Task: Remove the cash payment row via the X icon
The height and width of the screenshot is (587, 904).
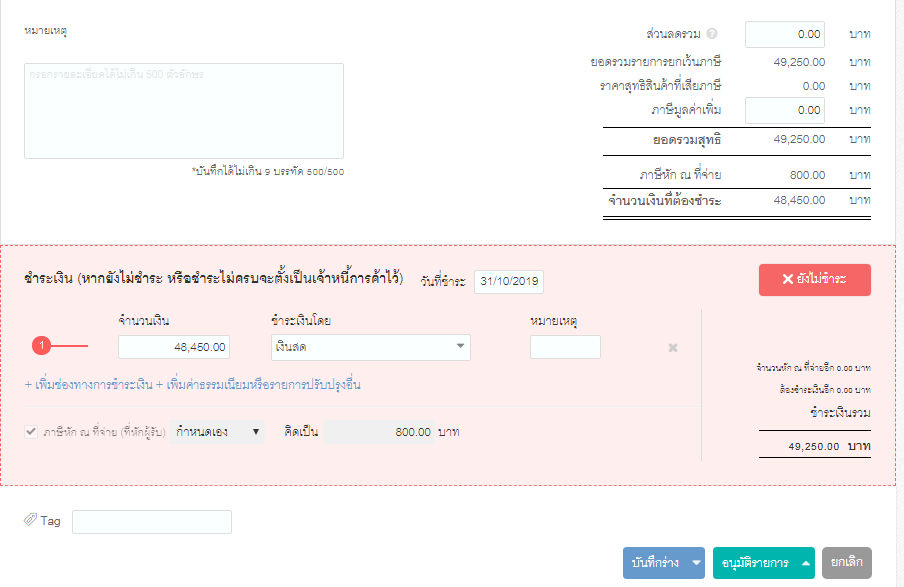Action: (x=672, y=347)
